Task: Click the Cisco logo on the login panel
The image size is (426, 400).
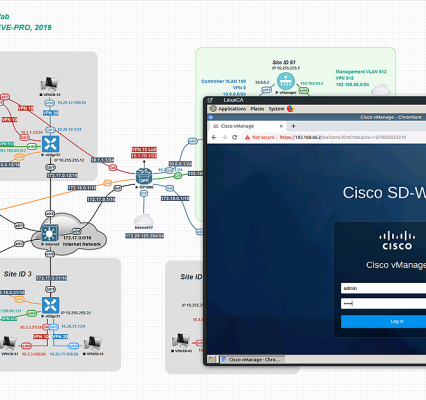Action: [x=397, y=241]
